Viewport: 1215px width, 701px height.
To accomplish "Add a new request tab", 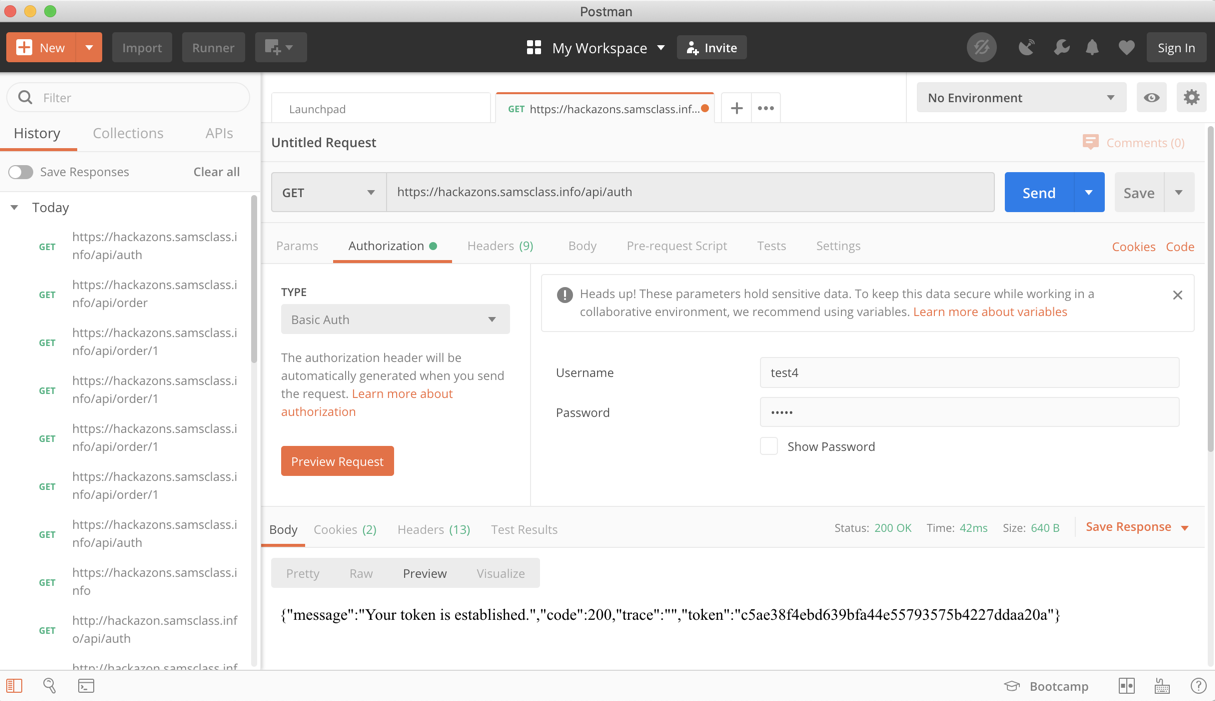I will [736, 108].
